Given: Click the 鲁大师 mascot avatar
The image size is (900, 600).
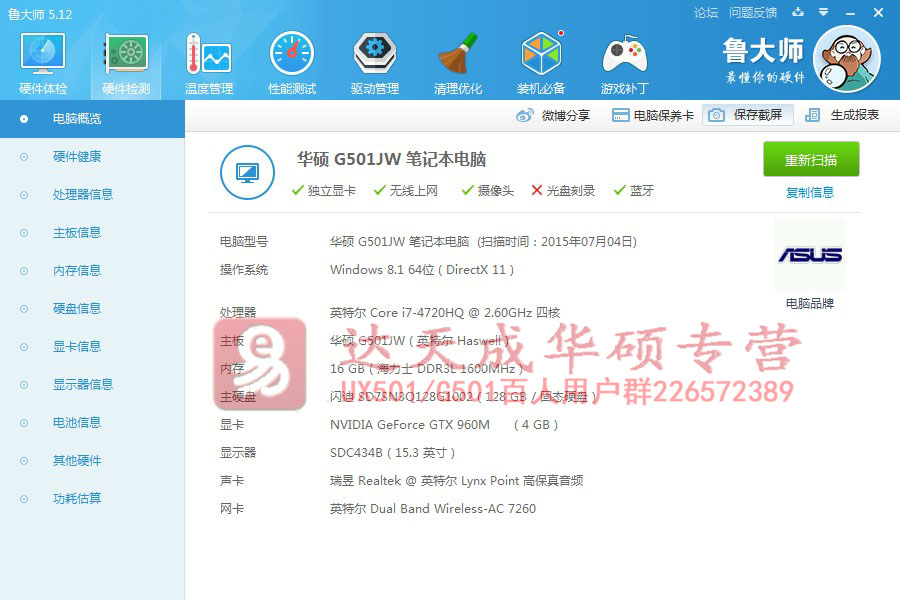Looking at the screenshot, I should 847,59.
